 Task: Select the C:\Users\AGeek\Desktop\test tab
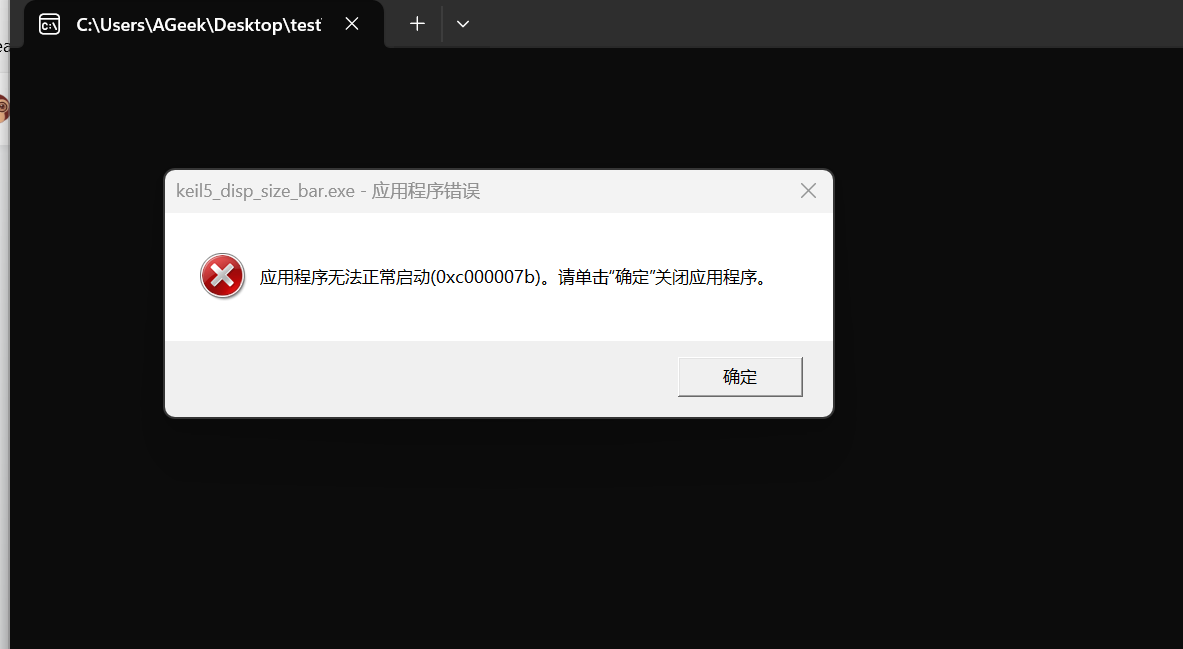pos(198,25)
